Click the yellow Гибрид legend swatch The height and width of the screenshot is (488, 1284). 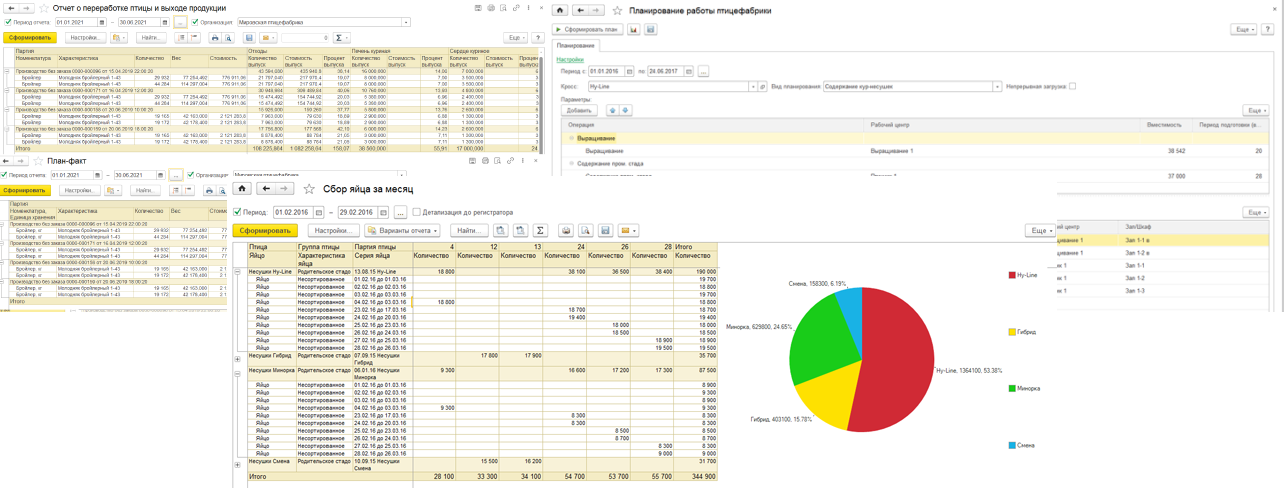click(1012, 332)
